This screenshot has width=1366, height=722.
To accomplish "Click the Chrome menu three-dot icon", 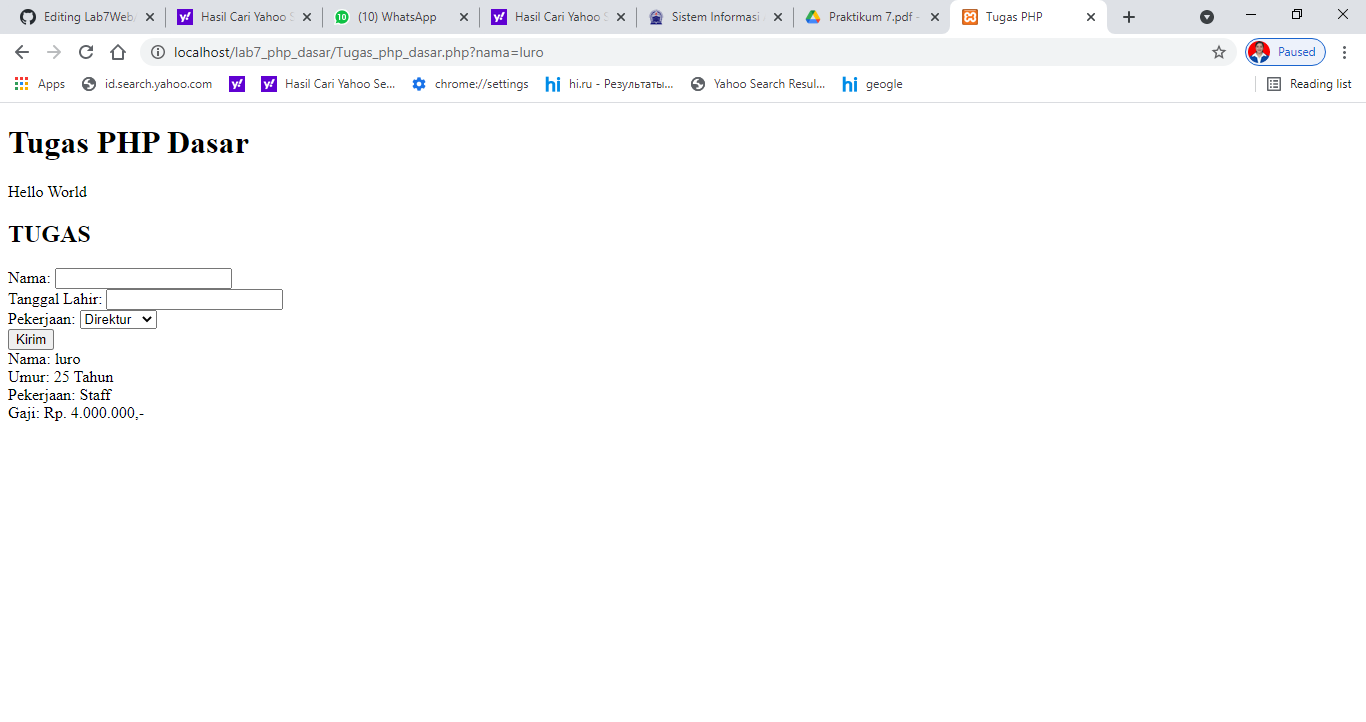I will coord(1345,52).
